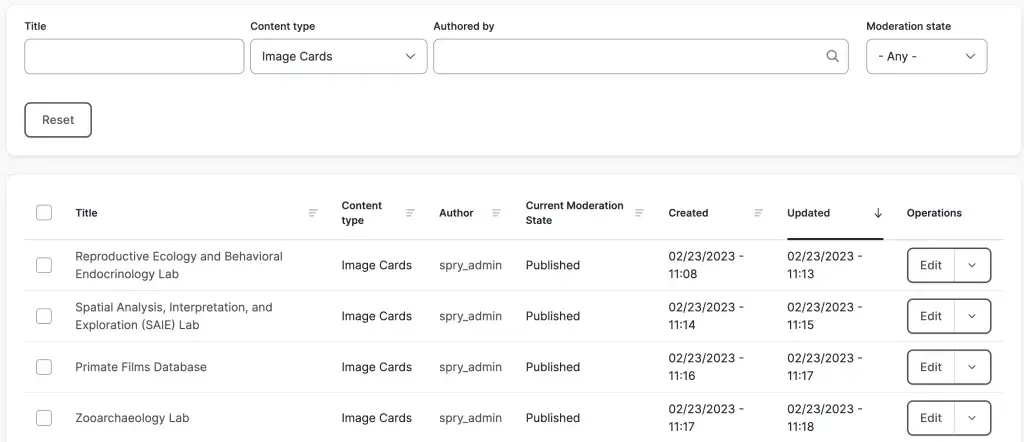The height and width of the screenshot is (442, 1024).
Task: Expand operations arrow for Spatial Analysis Lab
Action: pyautogui.click(x=971, y=316)
